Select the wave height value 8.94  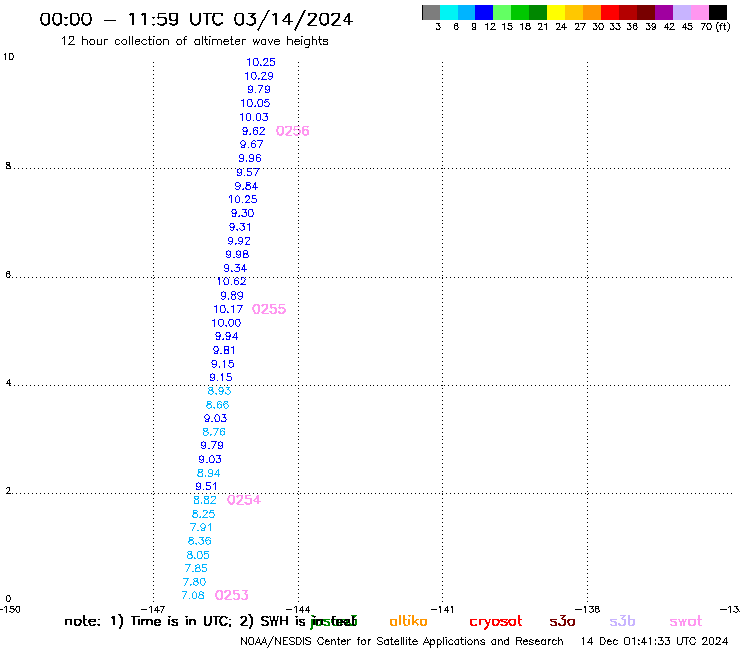tap(208, 473)
